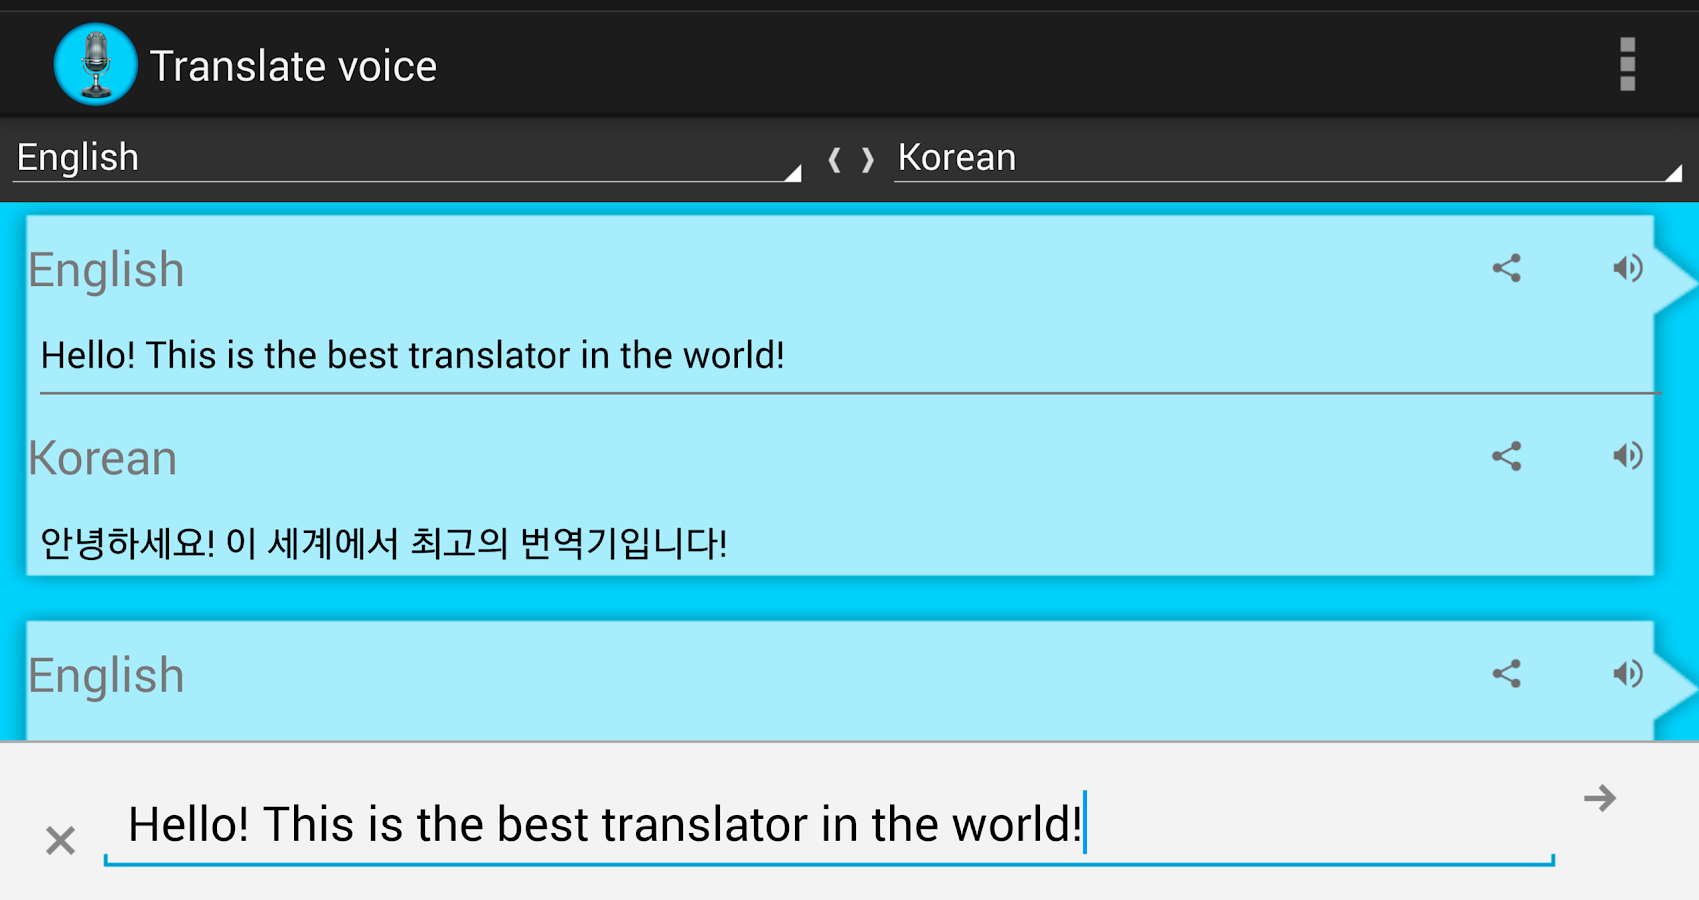Viewport: 1699px width, 900px height.
Task: Select the Korean card header
Action: (x=102, y=457)
